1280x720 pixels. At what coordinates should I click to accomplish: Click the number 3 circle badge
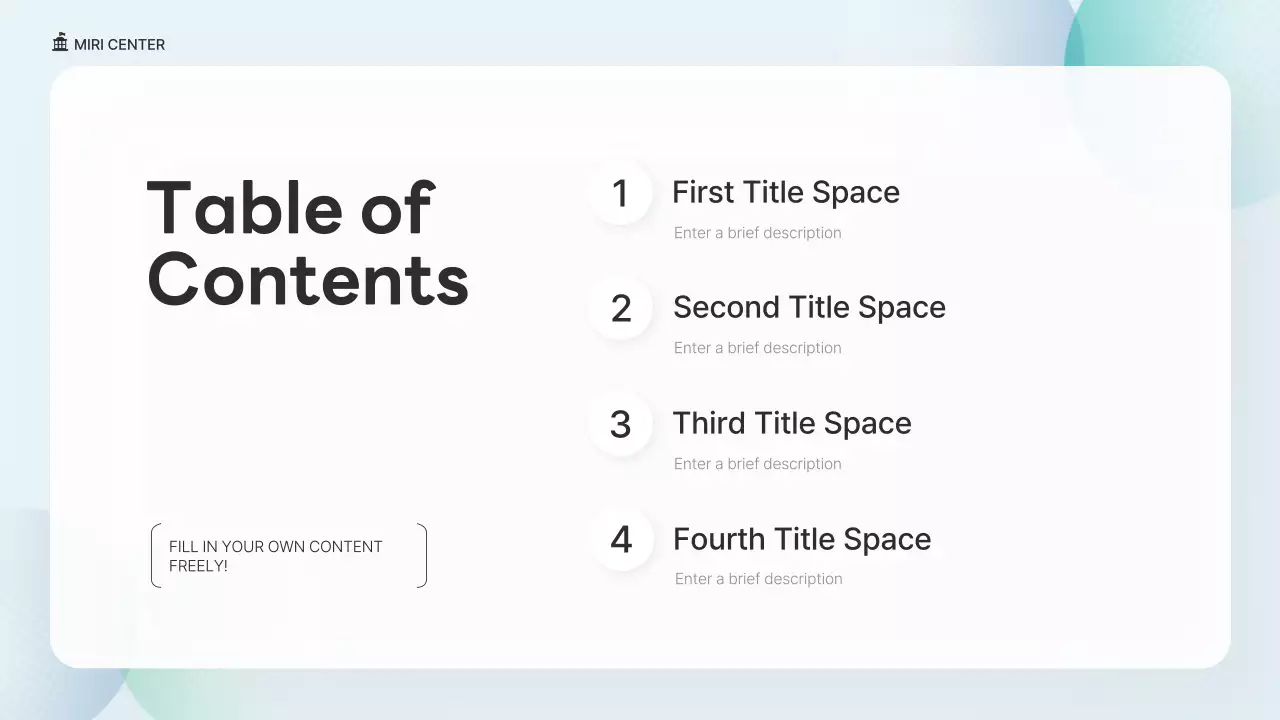tap(620, 424)
